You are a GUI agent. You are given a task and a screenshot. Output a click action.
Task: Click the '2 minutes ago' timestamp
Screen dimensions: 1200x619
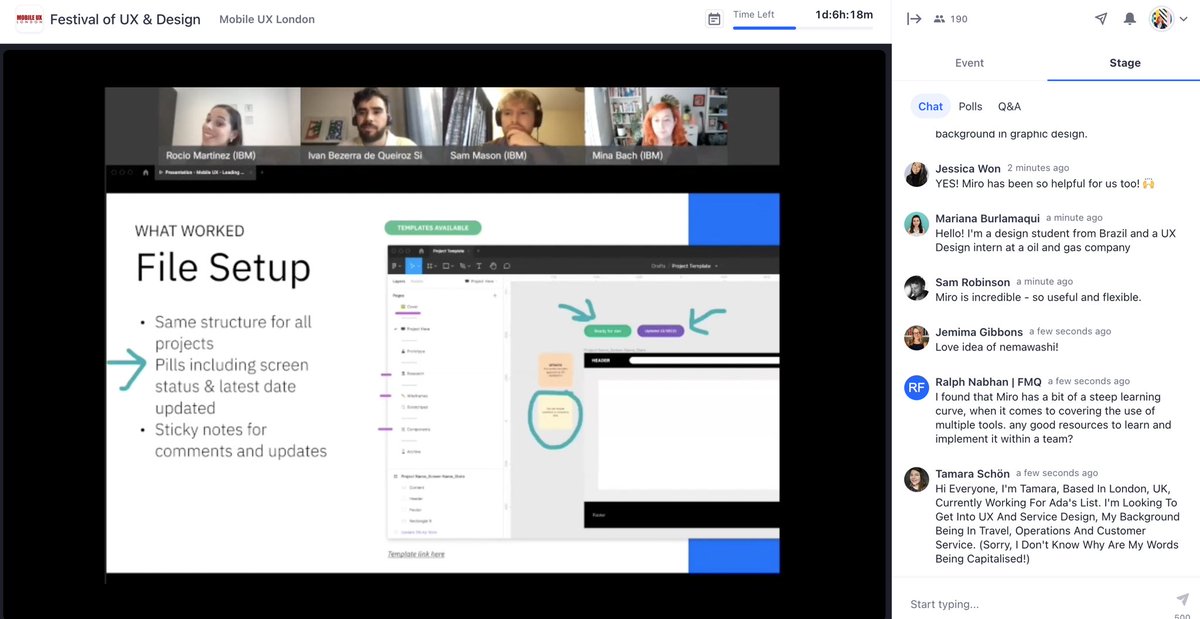1038,168
